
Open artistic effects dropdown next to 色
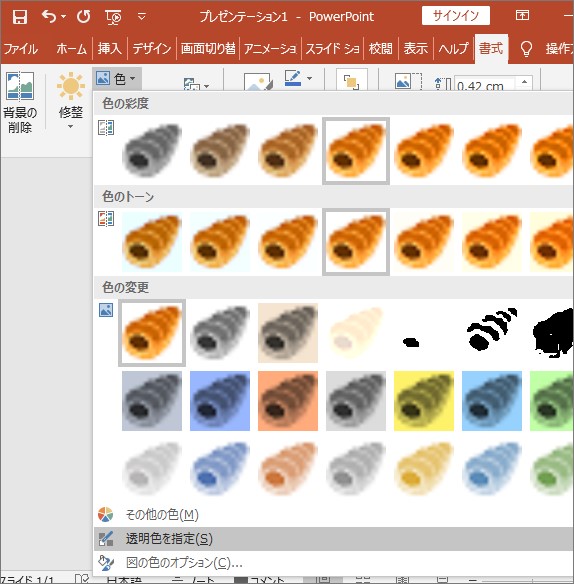point(196,84)
